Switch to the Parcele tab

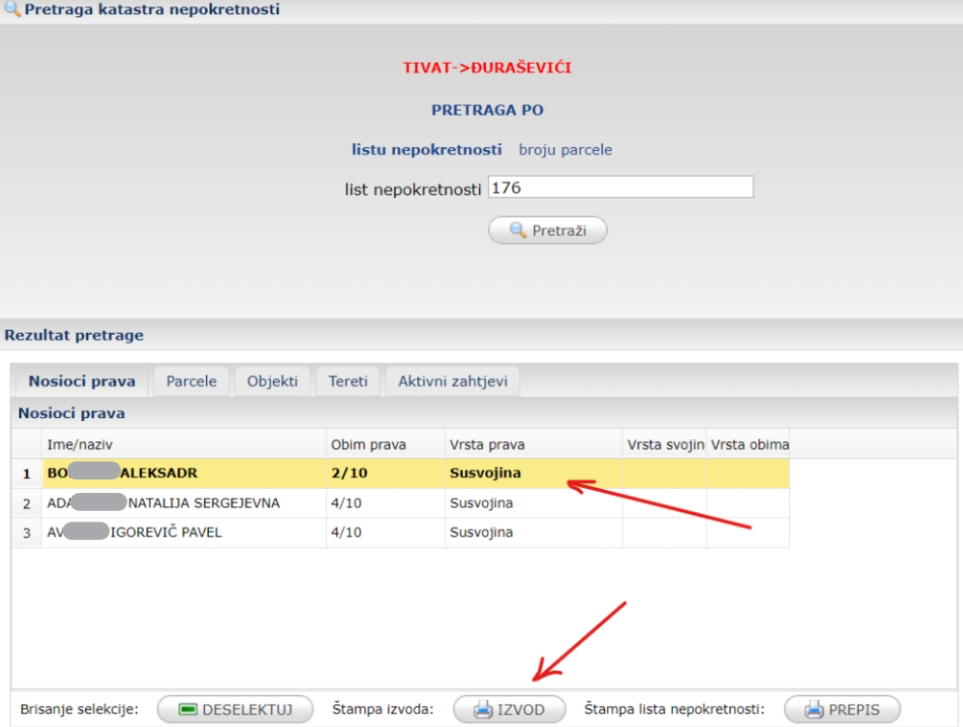(191, 381)
